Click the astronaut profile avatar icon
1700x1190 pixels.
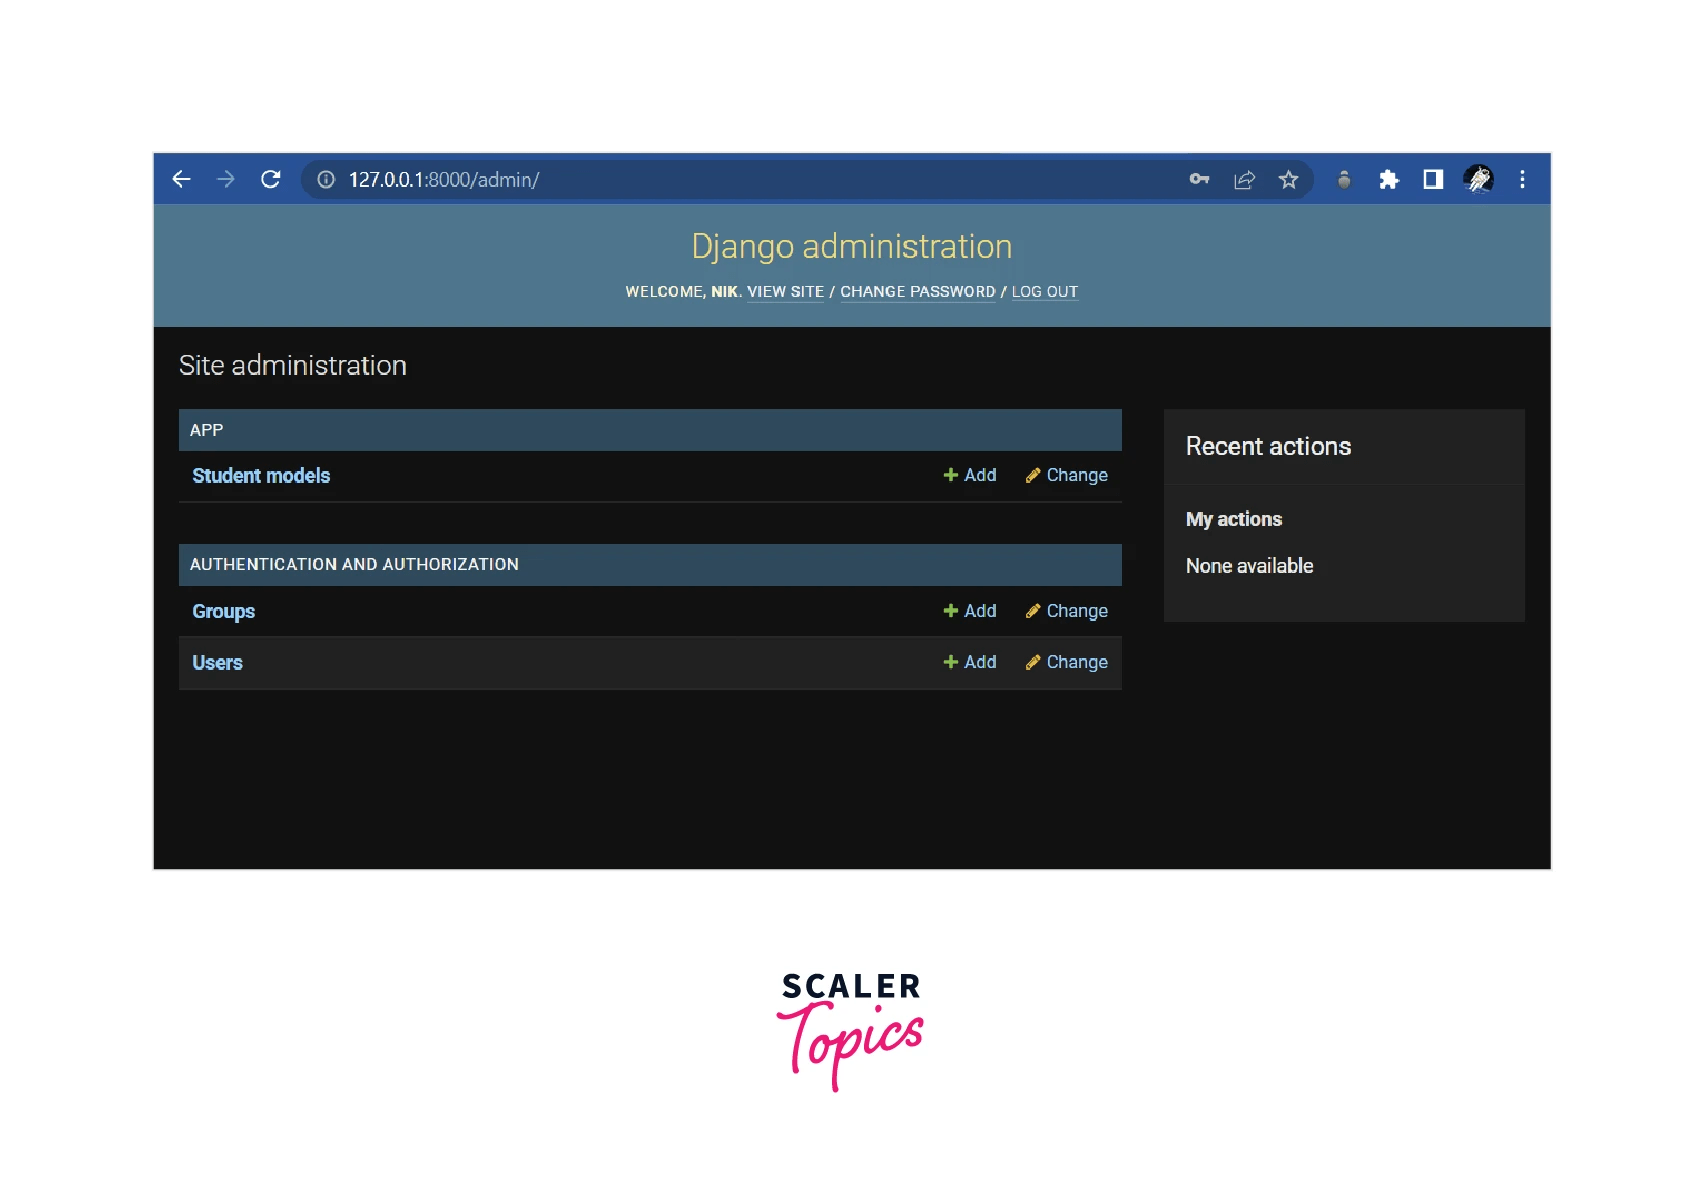[1478, 179]
